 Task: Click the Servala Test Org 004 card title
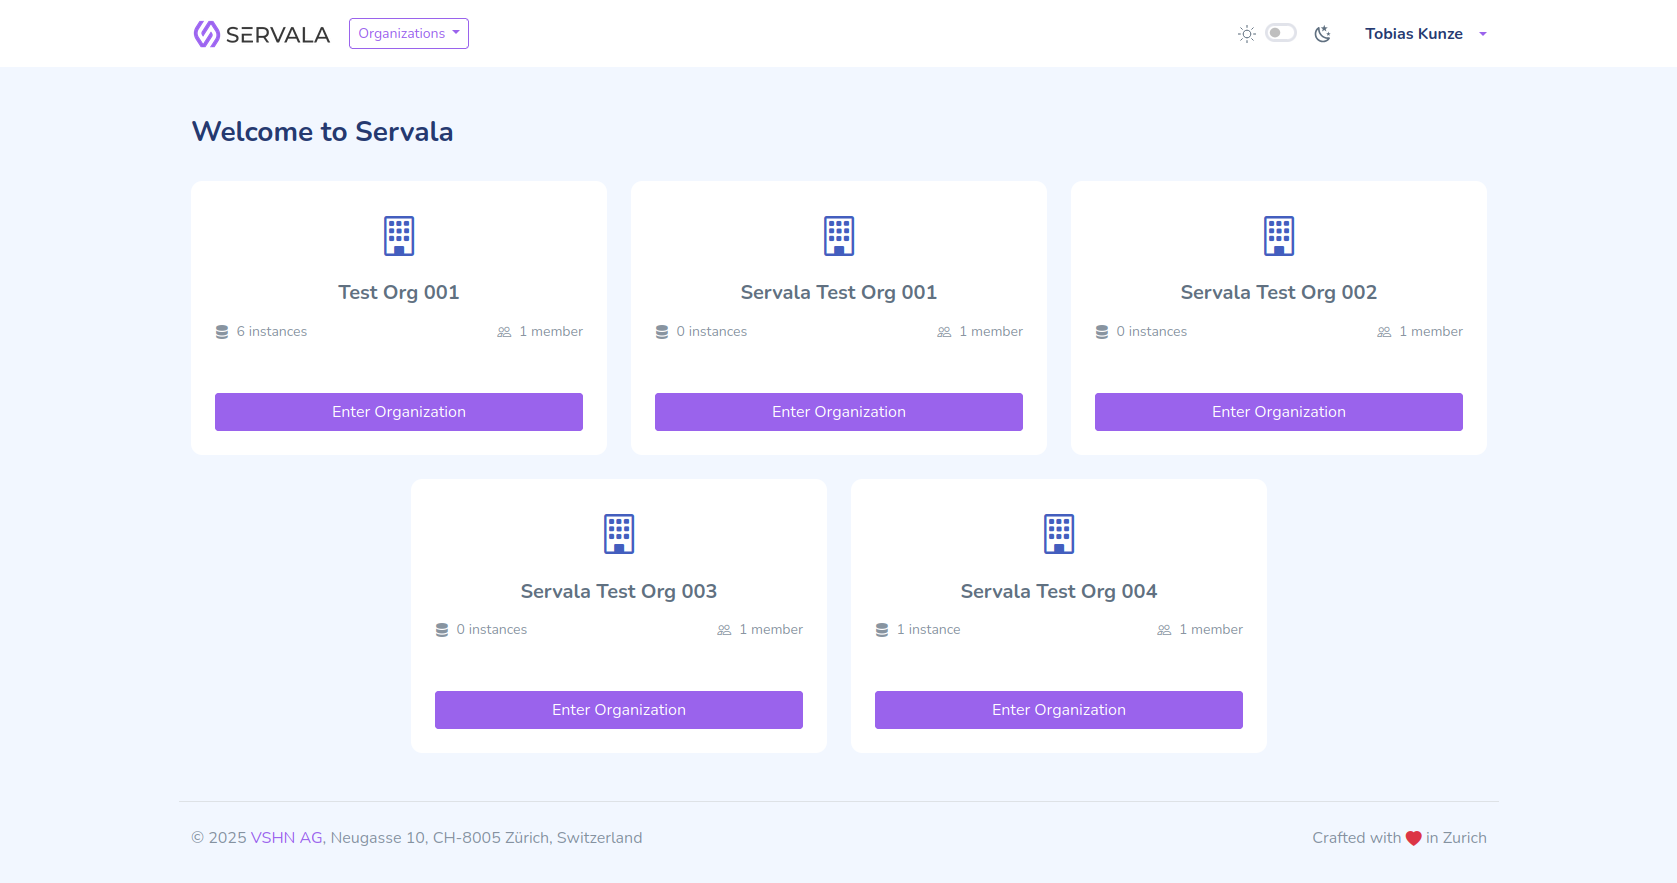click(1058, 591)
